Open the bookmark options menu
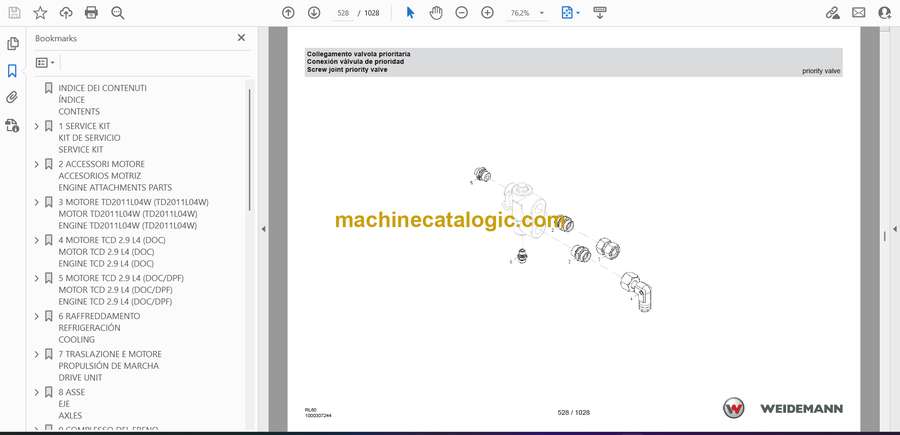Screen dimensions: 900x435 pyautogui.click(x=45, y=63)
